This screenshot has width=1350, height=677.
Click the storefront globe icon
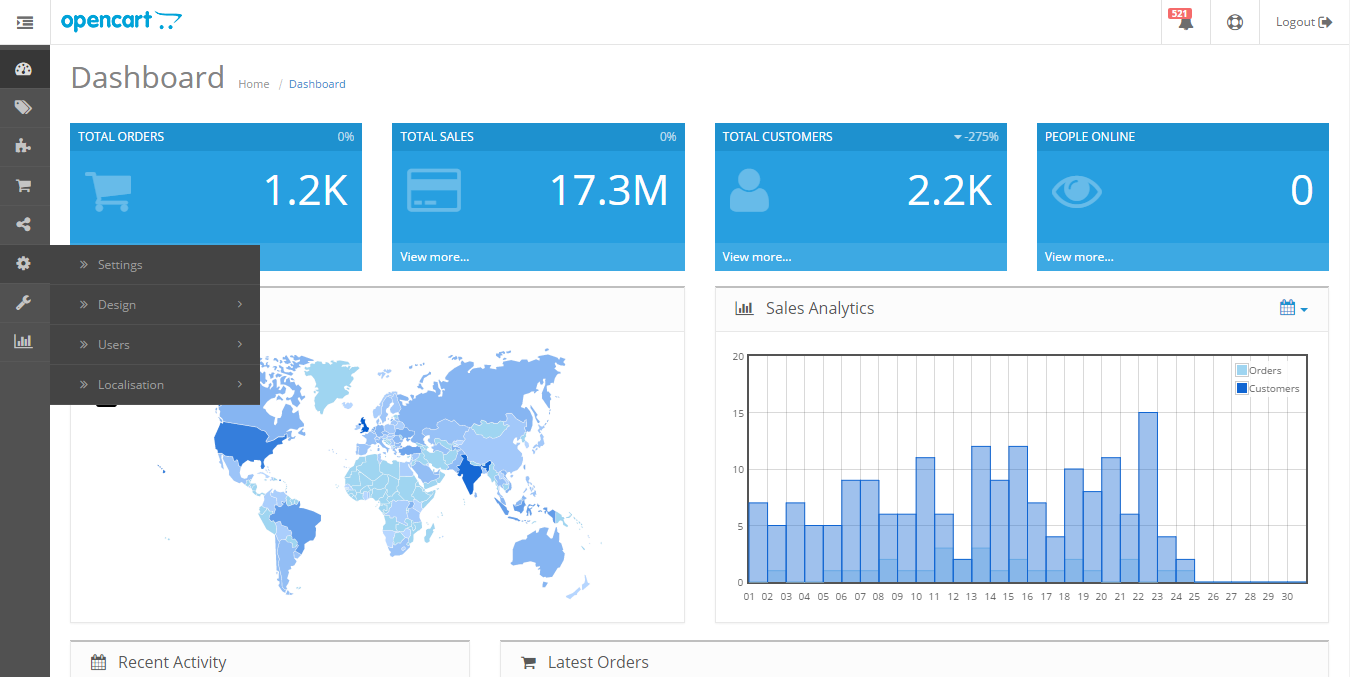pos(1234,21)
